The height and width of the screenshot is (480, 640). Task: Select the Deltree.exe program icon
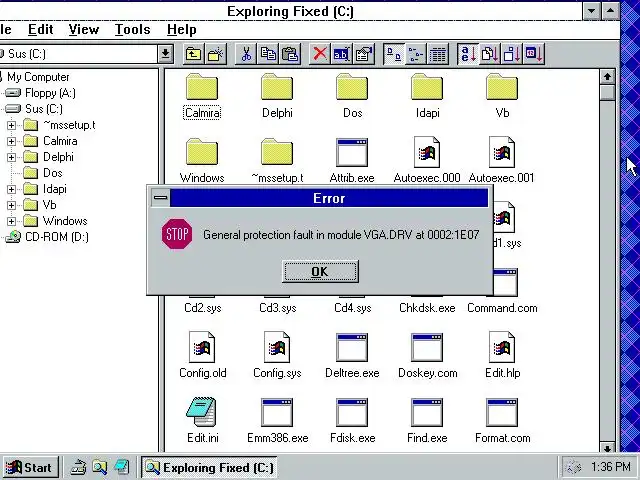point(352,347)
